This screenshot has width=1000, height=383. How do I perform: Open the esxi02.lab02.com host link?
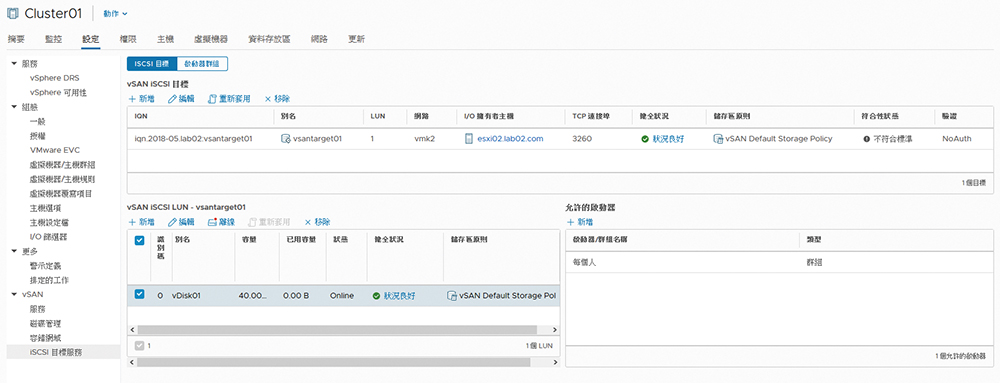tap(510, 138)
